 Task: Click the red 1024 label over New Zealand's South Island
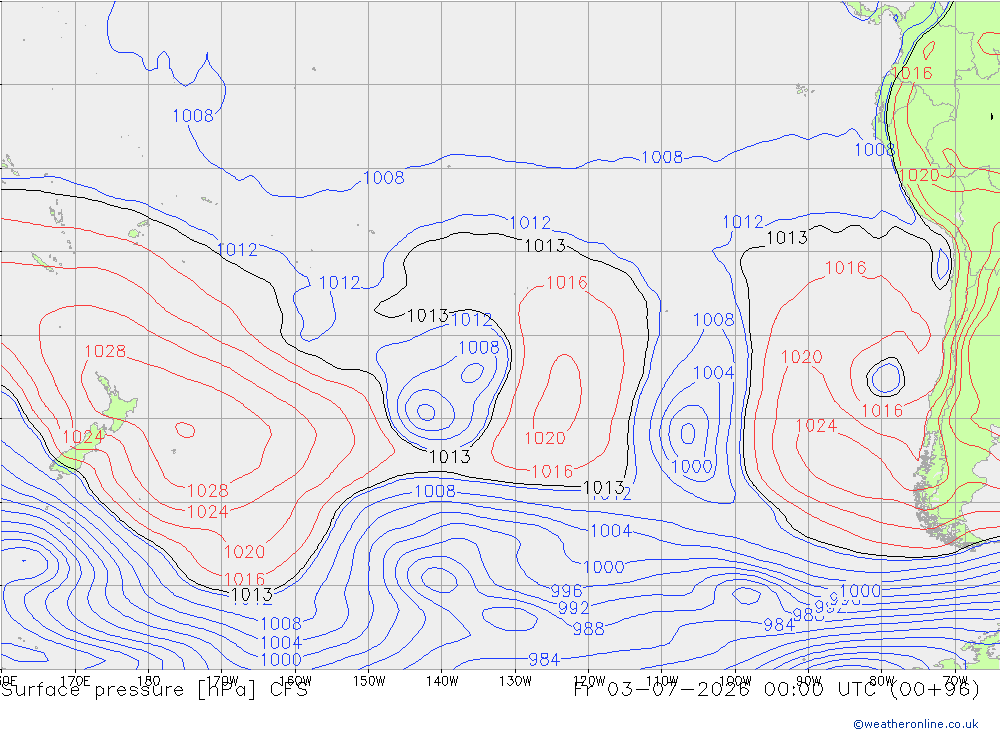click(x=84, y=437)
